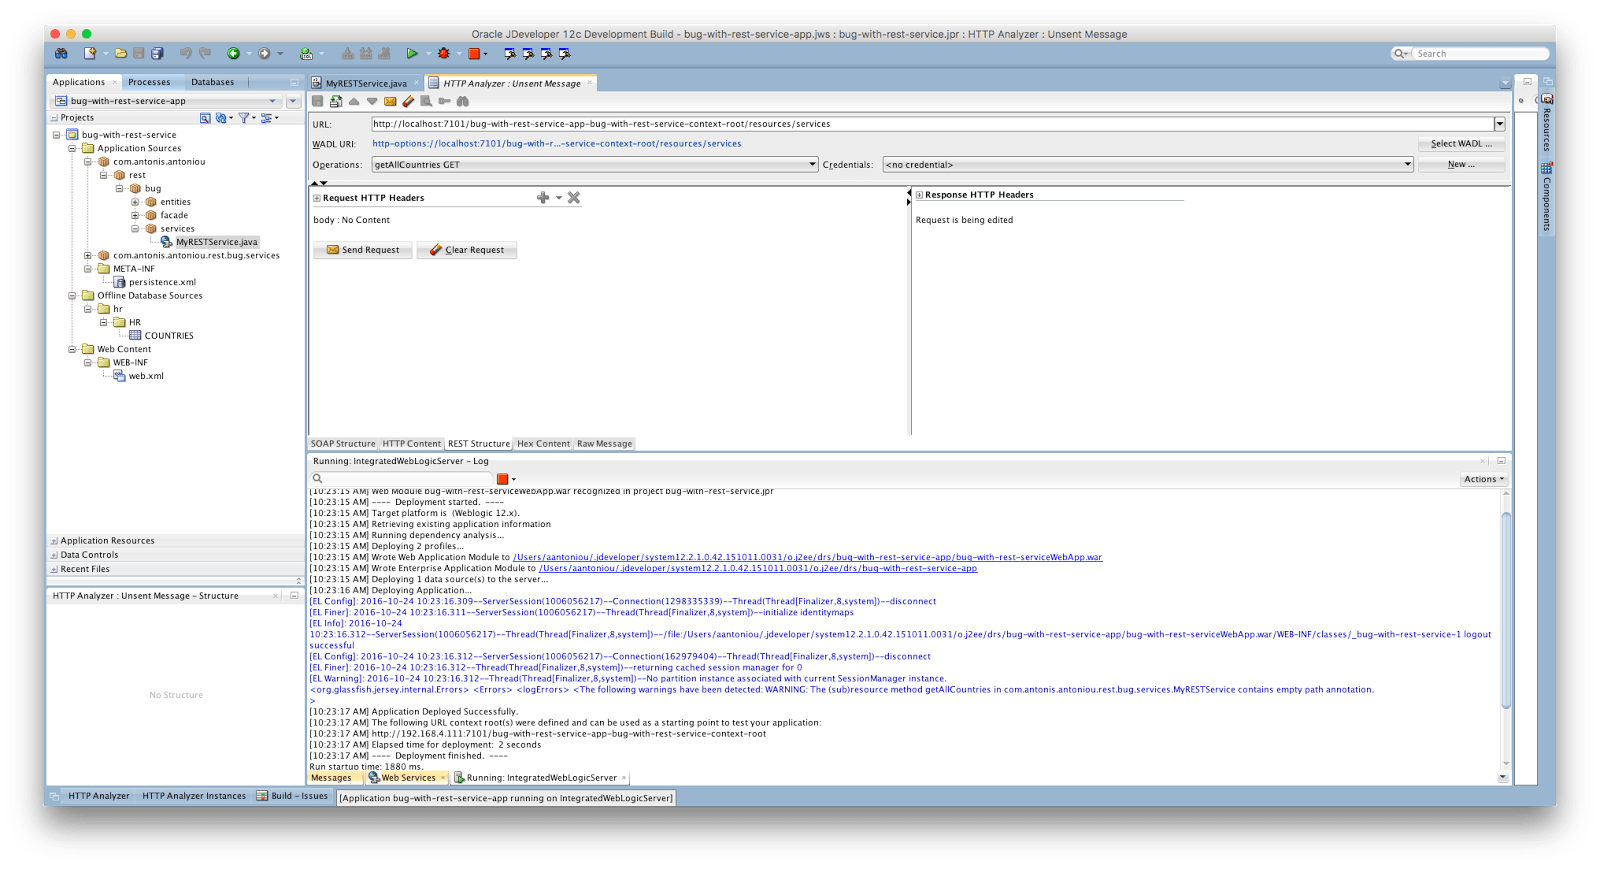Click the up triangle previous message icon
The height and width of the screenshot is (869, 1600).
[354, 101]
